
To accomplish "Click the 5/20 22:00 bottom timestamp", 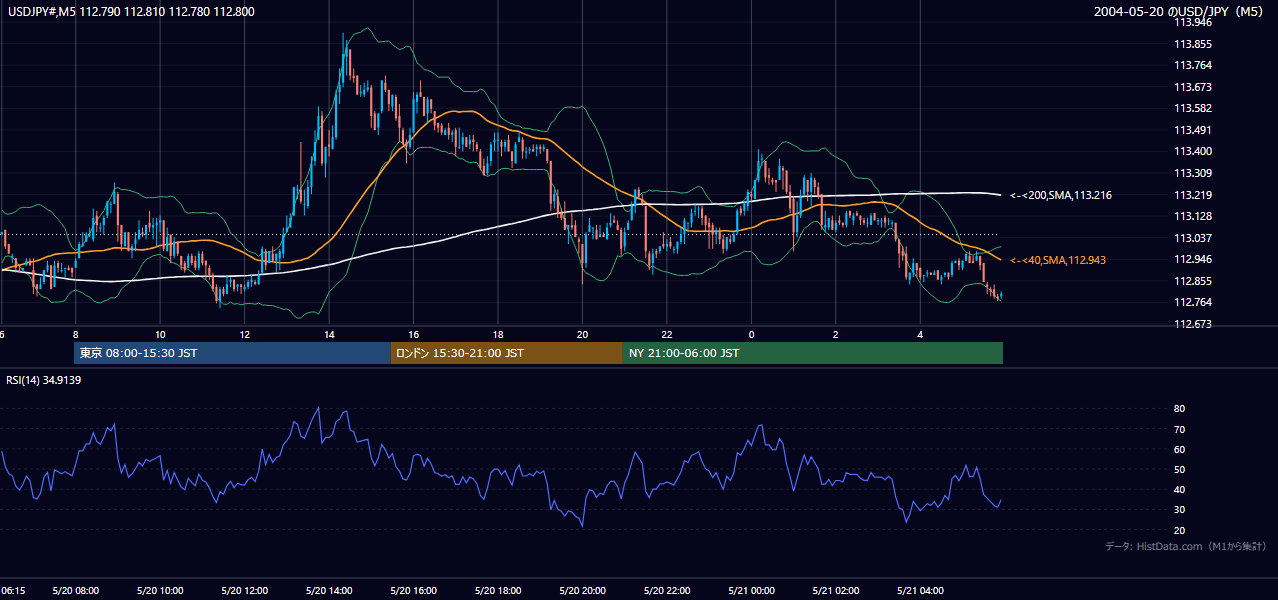I will tap(666, 591).
